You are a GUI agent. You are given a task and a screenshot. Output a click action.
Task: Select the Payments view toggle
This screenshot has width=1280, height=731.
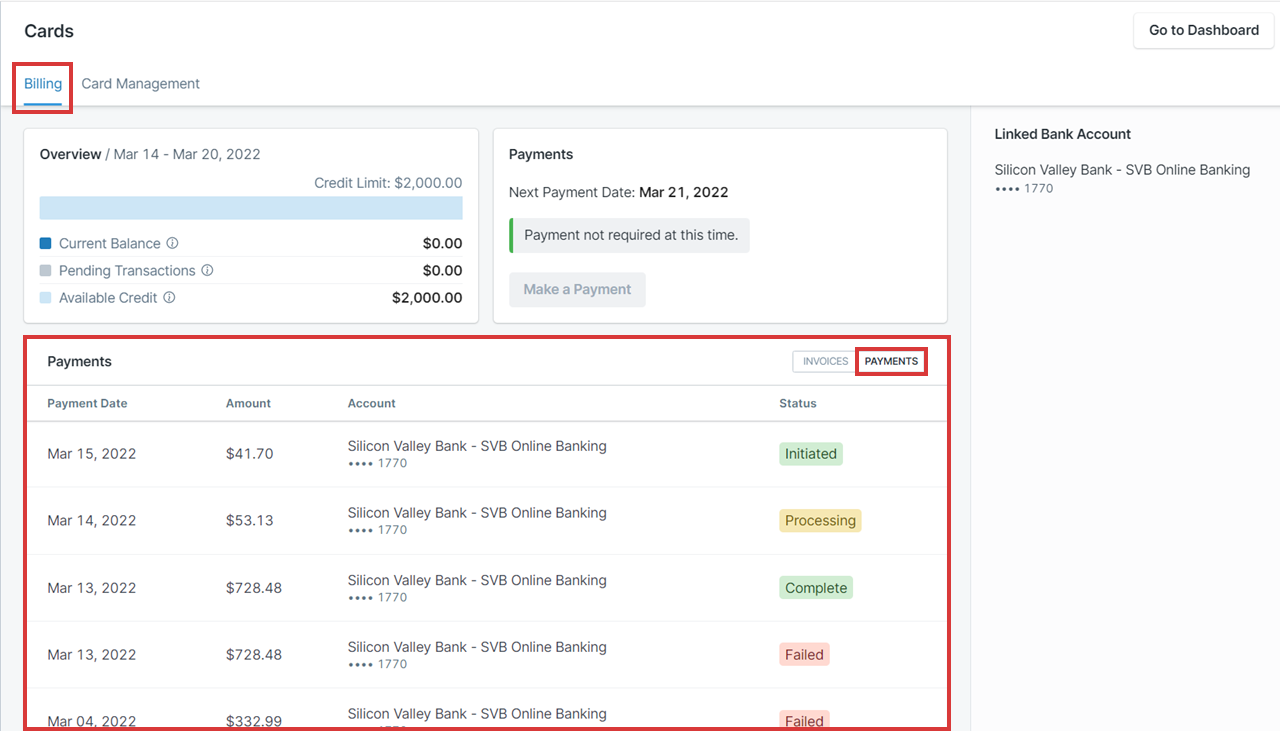click(891, 361)
